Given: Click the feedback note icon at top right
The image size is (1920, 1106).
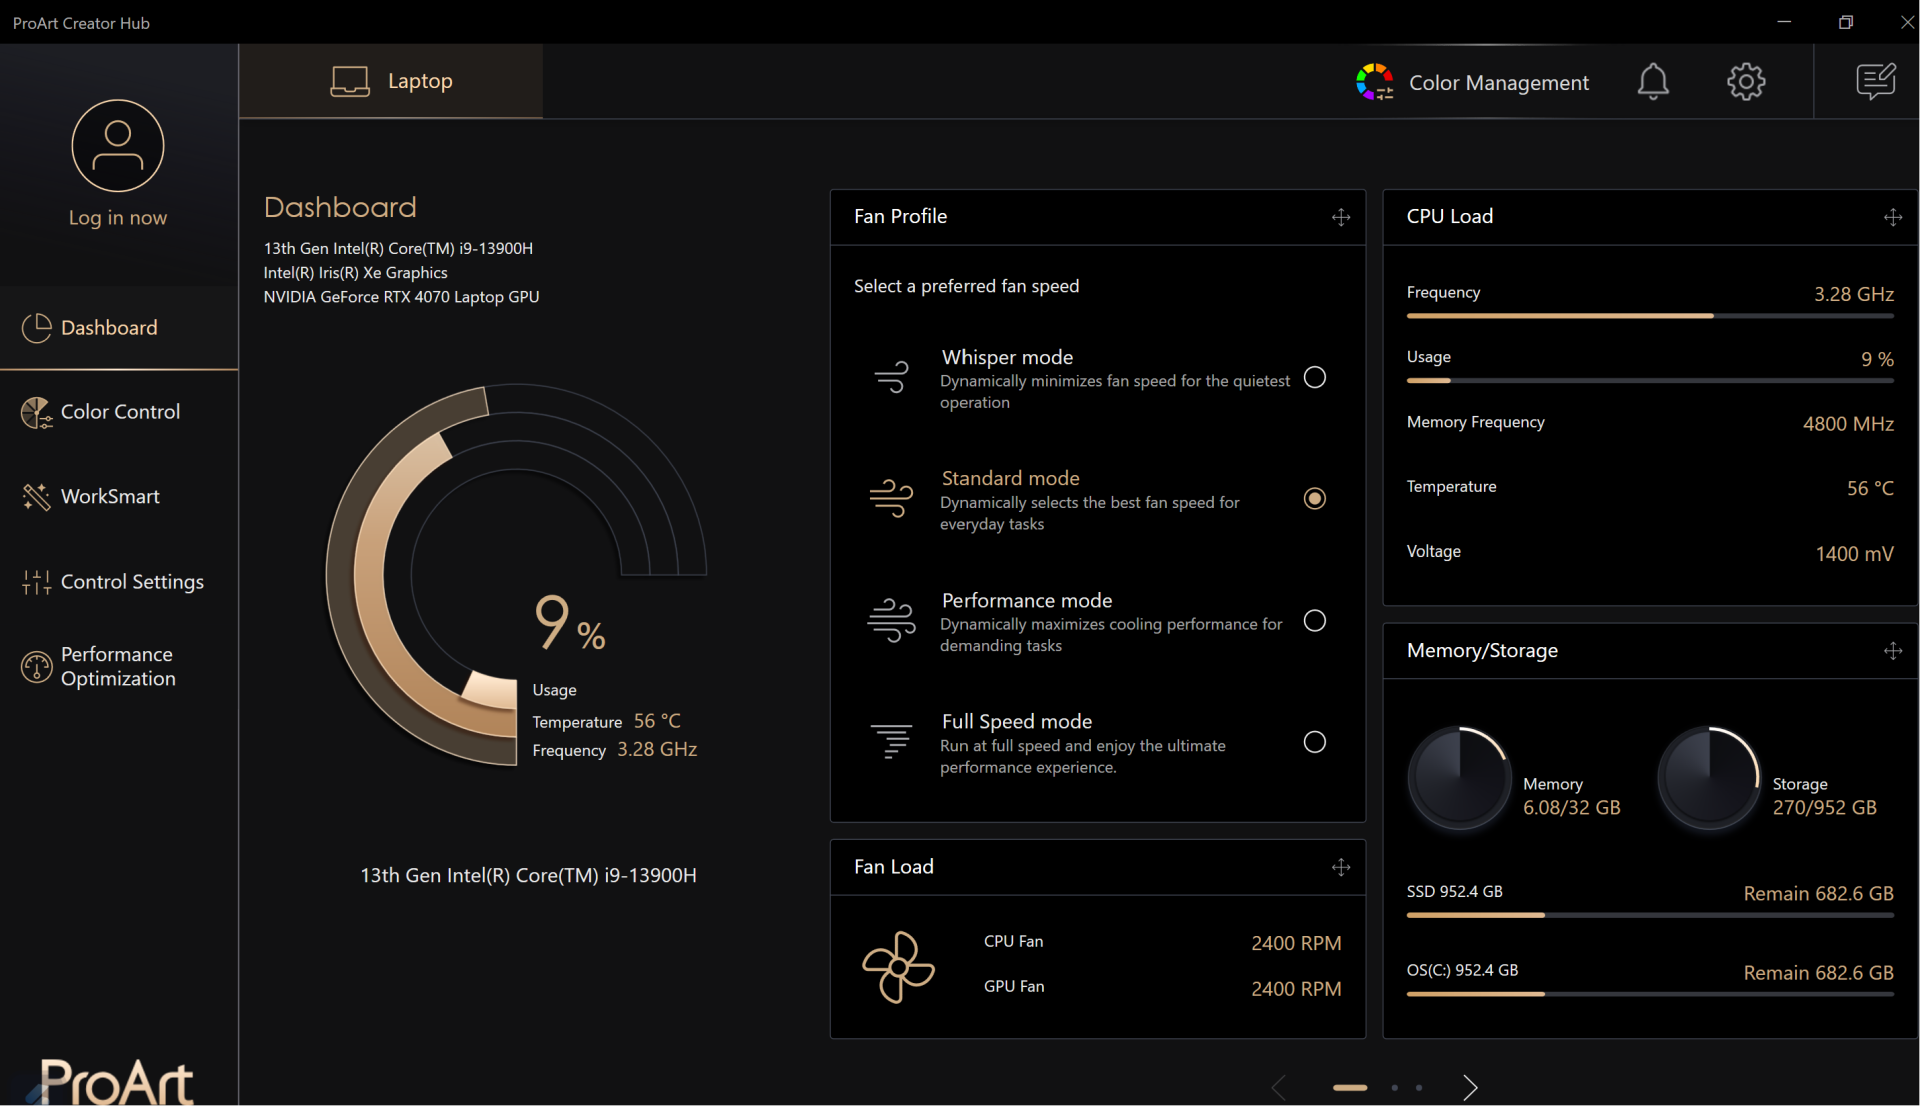Looking at the screenshot, I should 1875,82.
